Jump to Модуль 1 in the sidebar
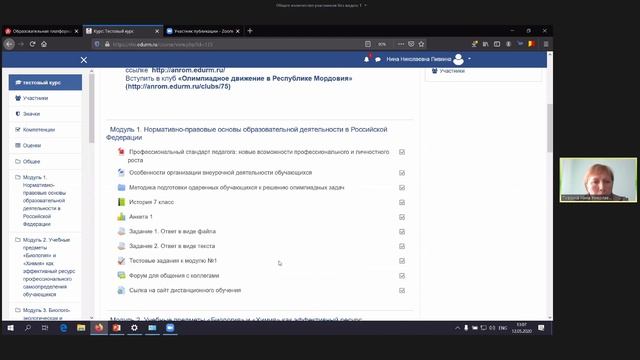 [45, 200]
